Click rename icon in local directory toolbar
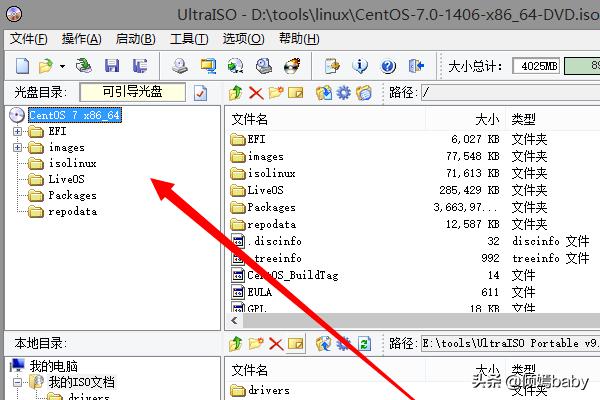The width and height of the screenshot is (600, 400). [295, 344]
